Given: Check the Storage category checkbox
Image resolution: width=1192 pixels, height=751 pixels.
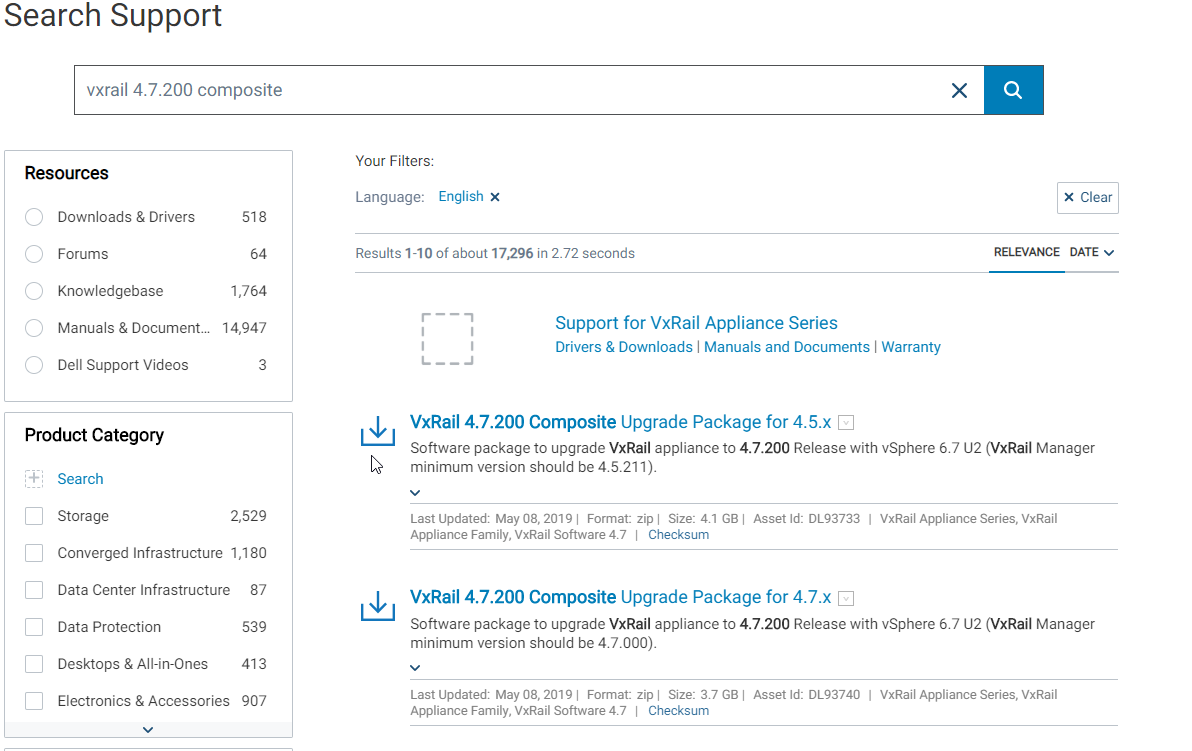Looking at the screenshot, I should [34, 516].
